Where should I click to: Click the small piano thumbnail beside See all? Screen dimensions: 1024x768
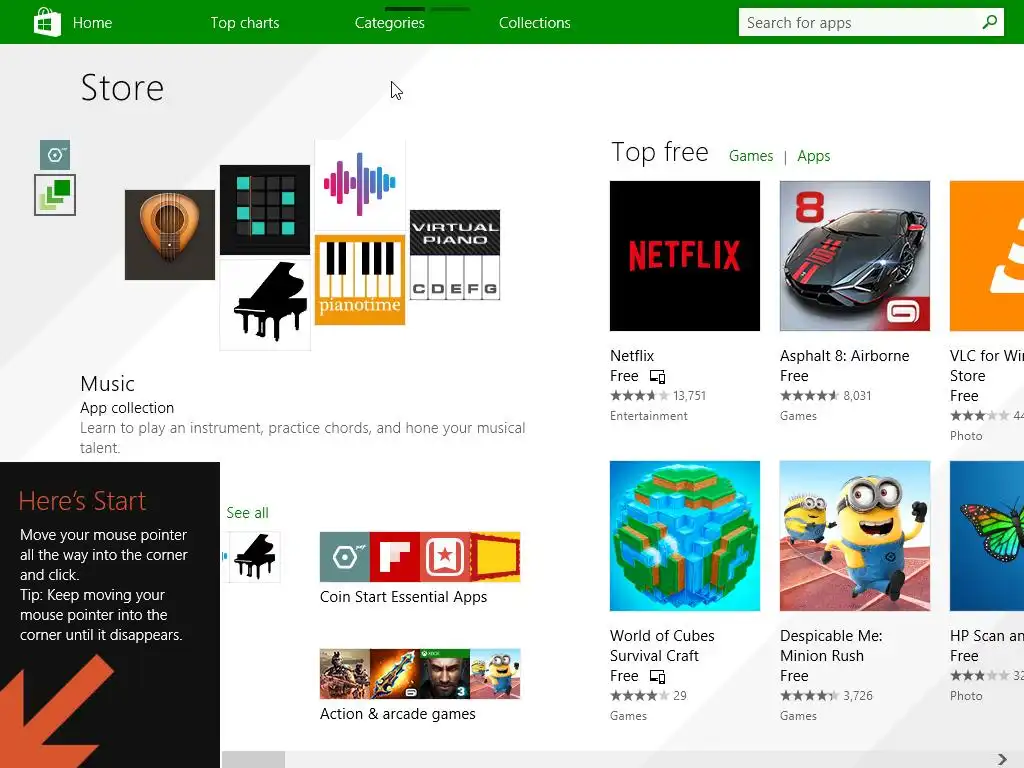[255, 557]
